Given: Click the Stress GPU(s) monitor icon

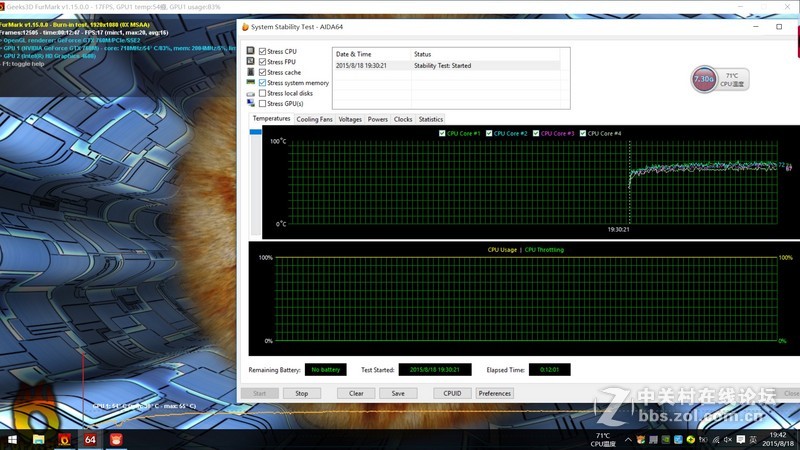Looking at the screenshot, I should (250, 103).
